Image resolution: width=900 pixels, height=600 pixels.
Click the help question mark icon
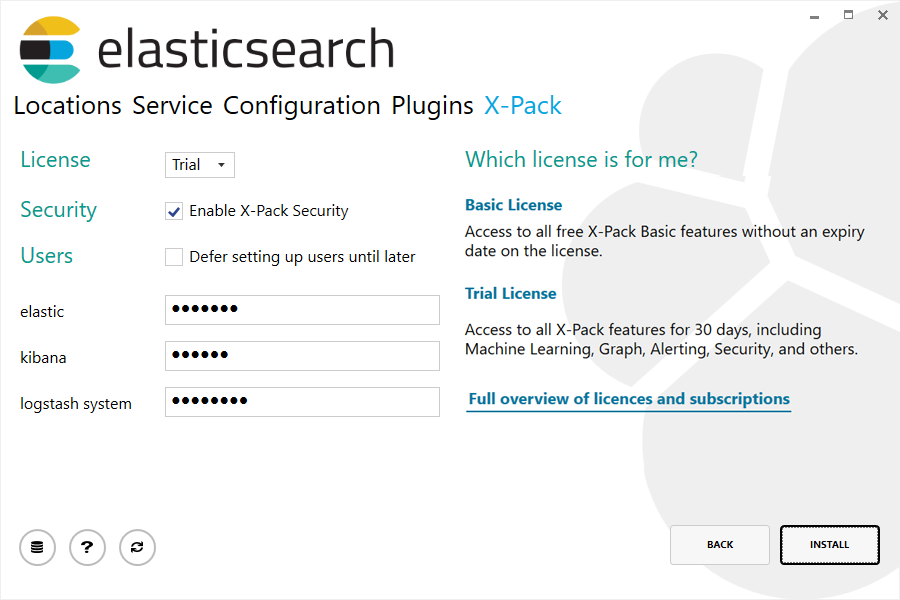click(87, 547)
